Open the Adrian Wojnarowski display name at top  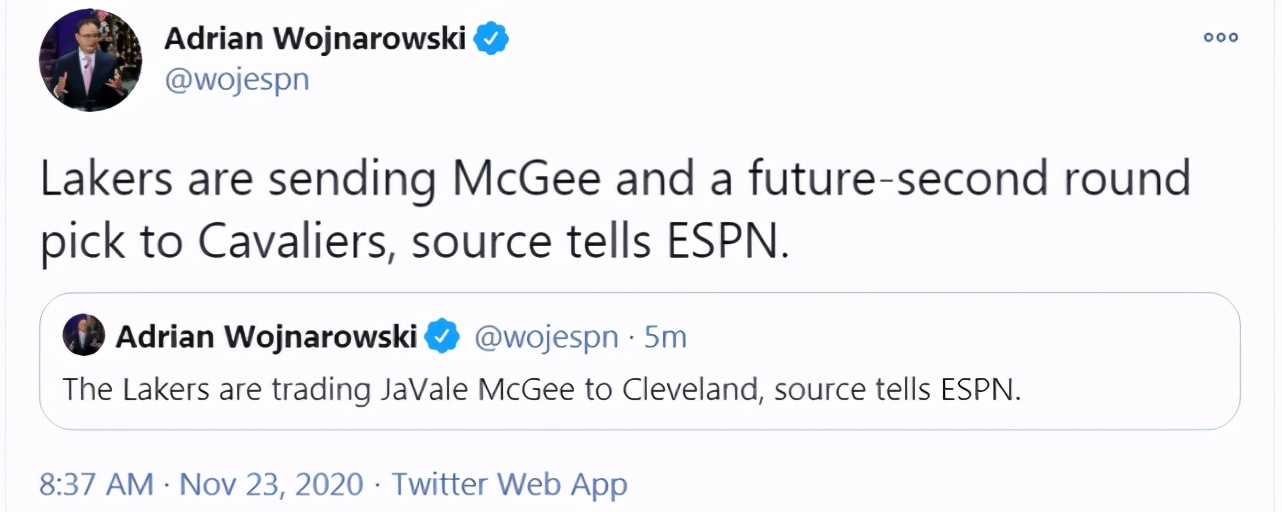pos(316,39)
